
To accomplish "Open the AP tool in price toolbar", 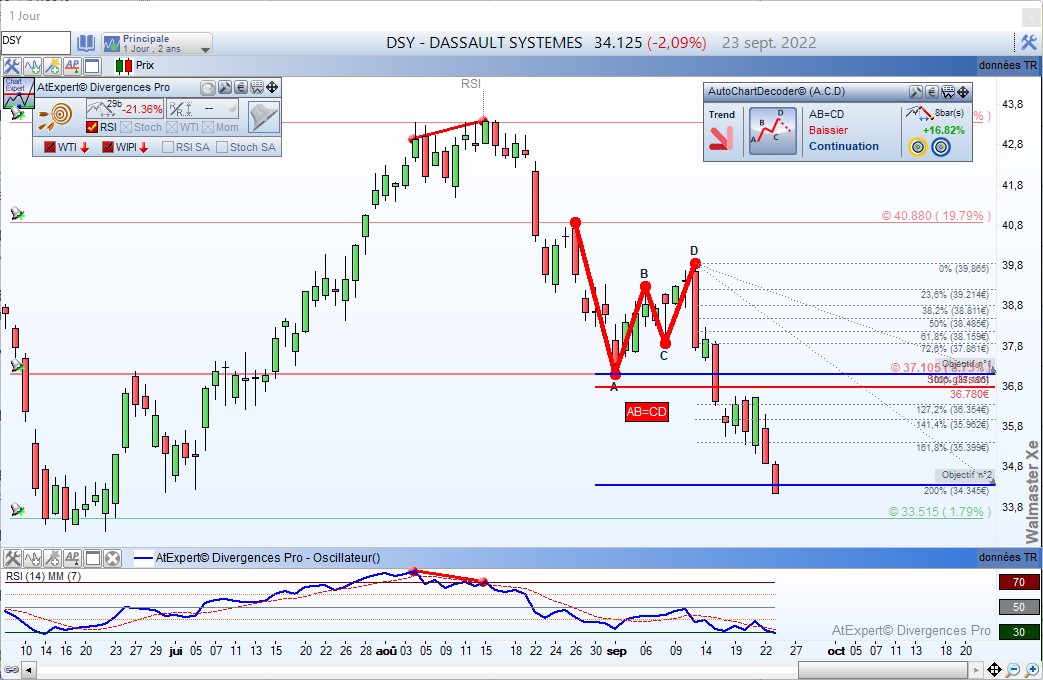I will click(x=72, y=66).
